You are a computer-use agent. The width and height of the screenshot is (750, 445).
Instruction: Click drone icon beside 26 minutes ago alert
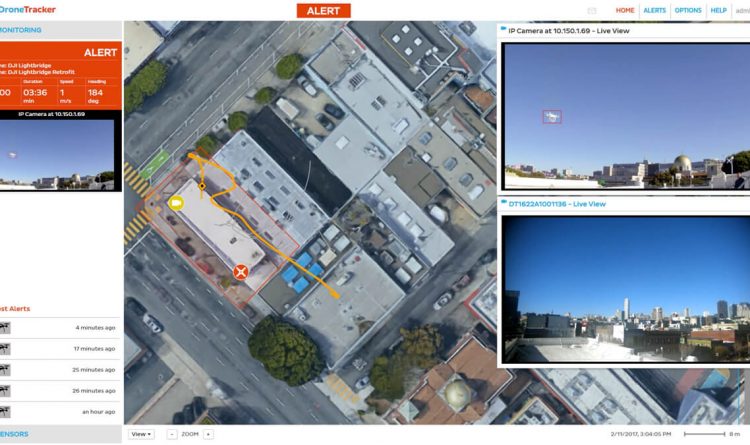pos(5,391)
